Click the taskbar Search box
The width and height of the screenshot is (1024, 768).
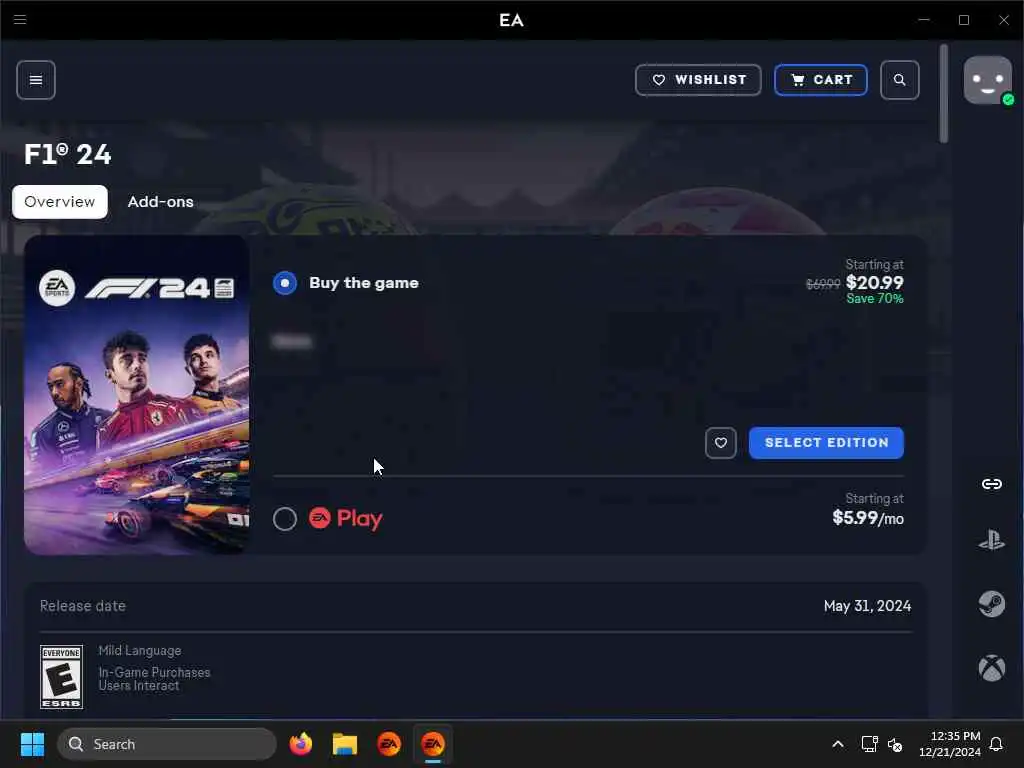[x=167, y=744]
